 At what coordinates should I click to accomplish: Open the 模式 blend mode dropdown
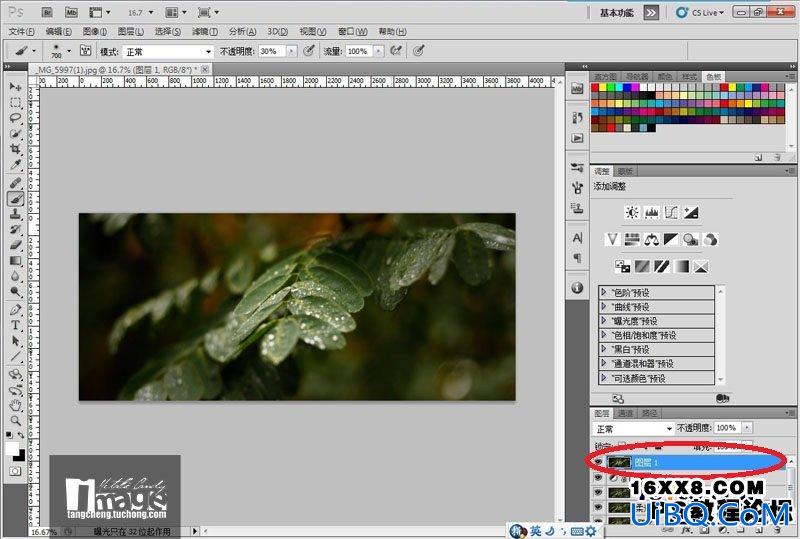point(167,52)
